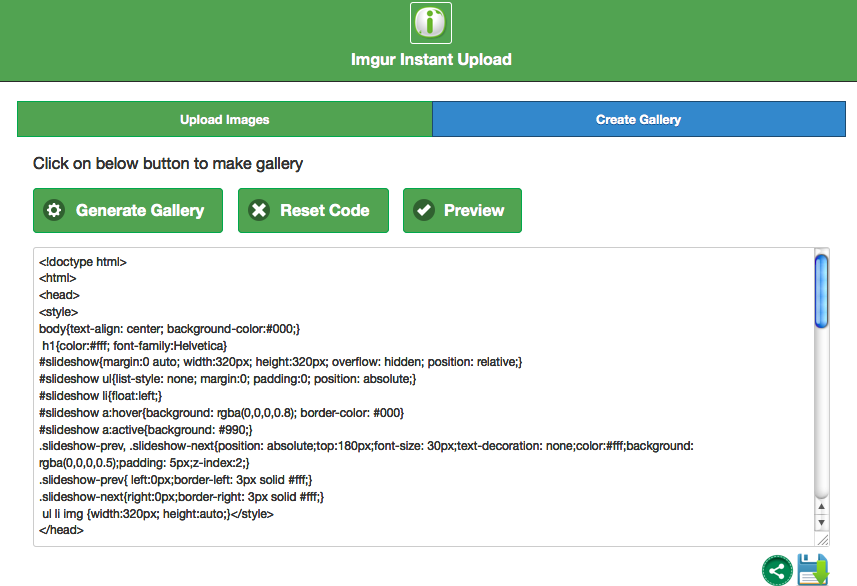This screenshot has width=857, height=586.
Task: Click the gear icon on Generate Gallery
Action: coord(55,210)
